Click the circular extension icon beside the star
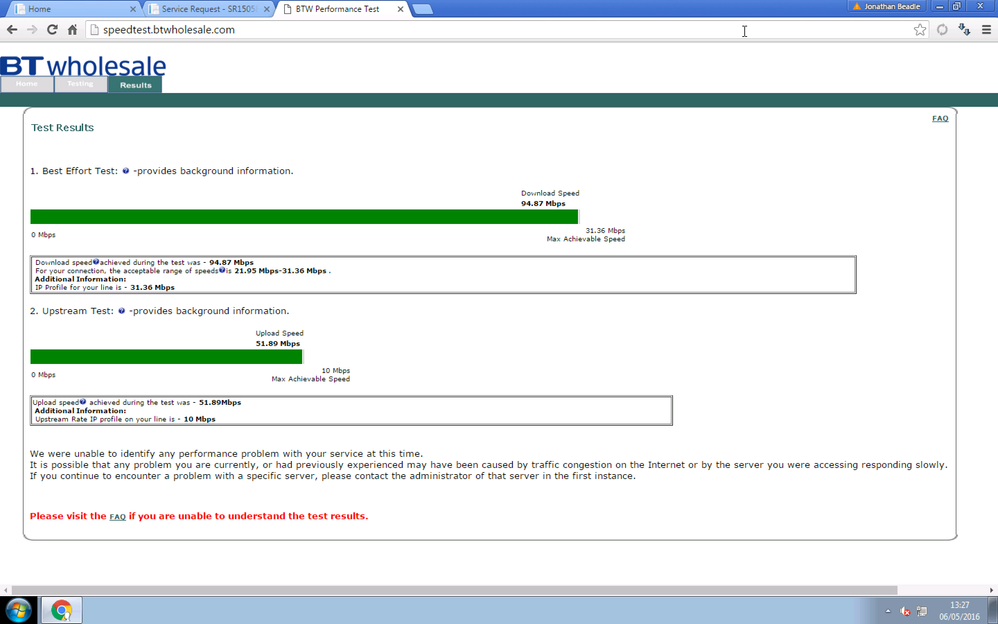 (942, 30)
